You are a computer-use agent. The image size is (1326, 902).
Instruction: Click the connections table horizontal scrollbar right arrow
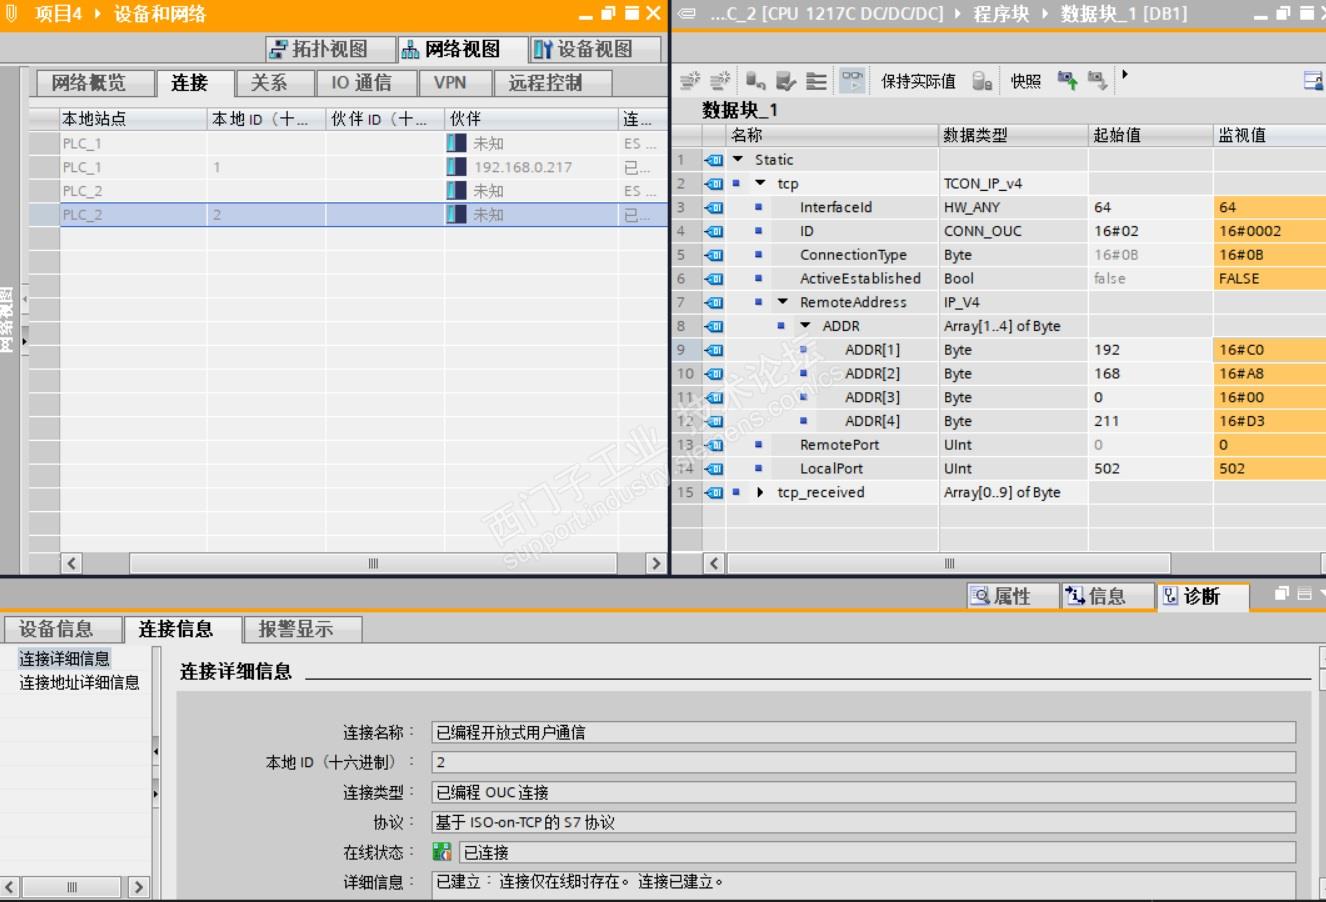pyautogui.click(x=656, y=563)
